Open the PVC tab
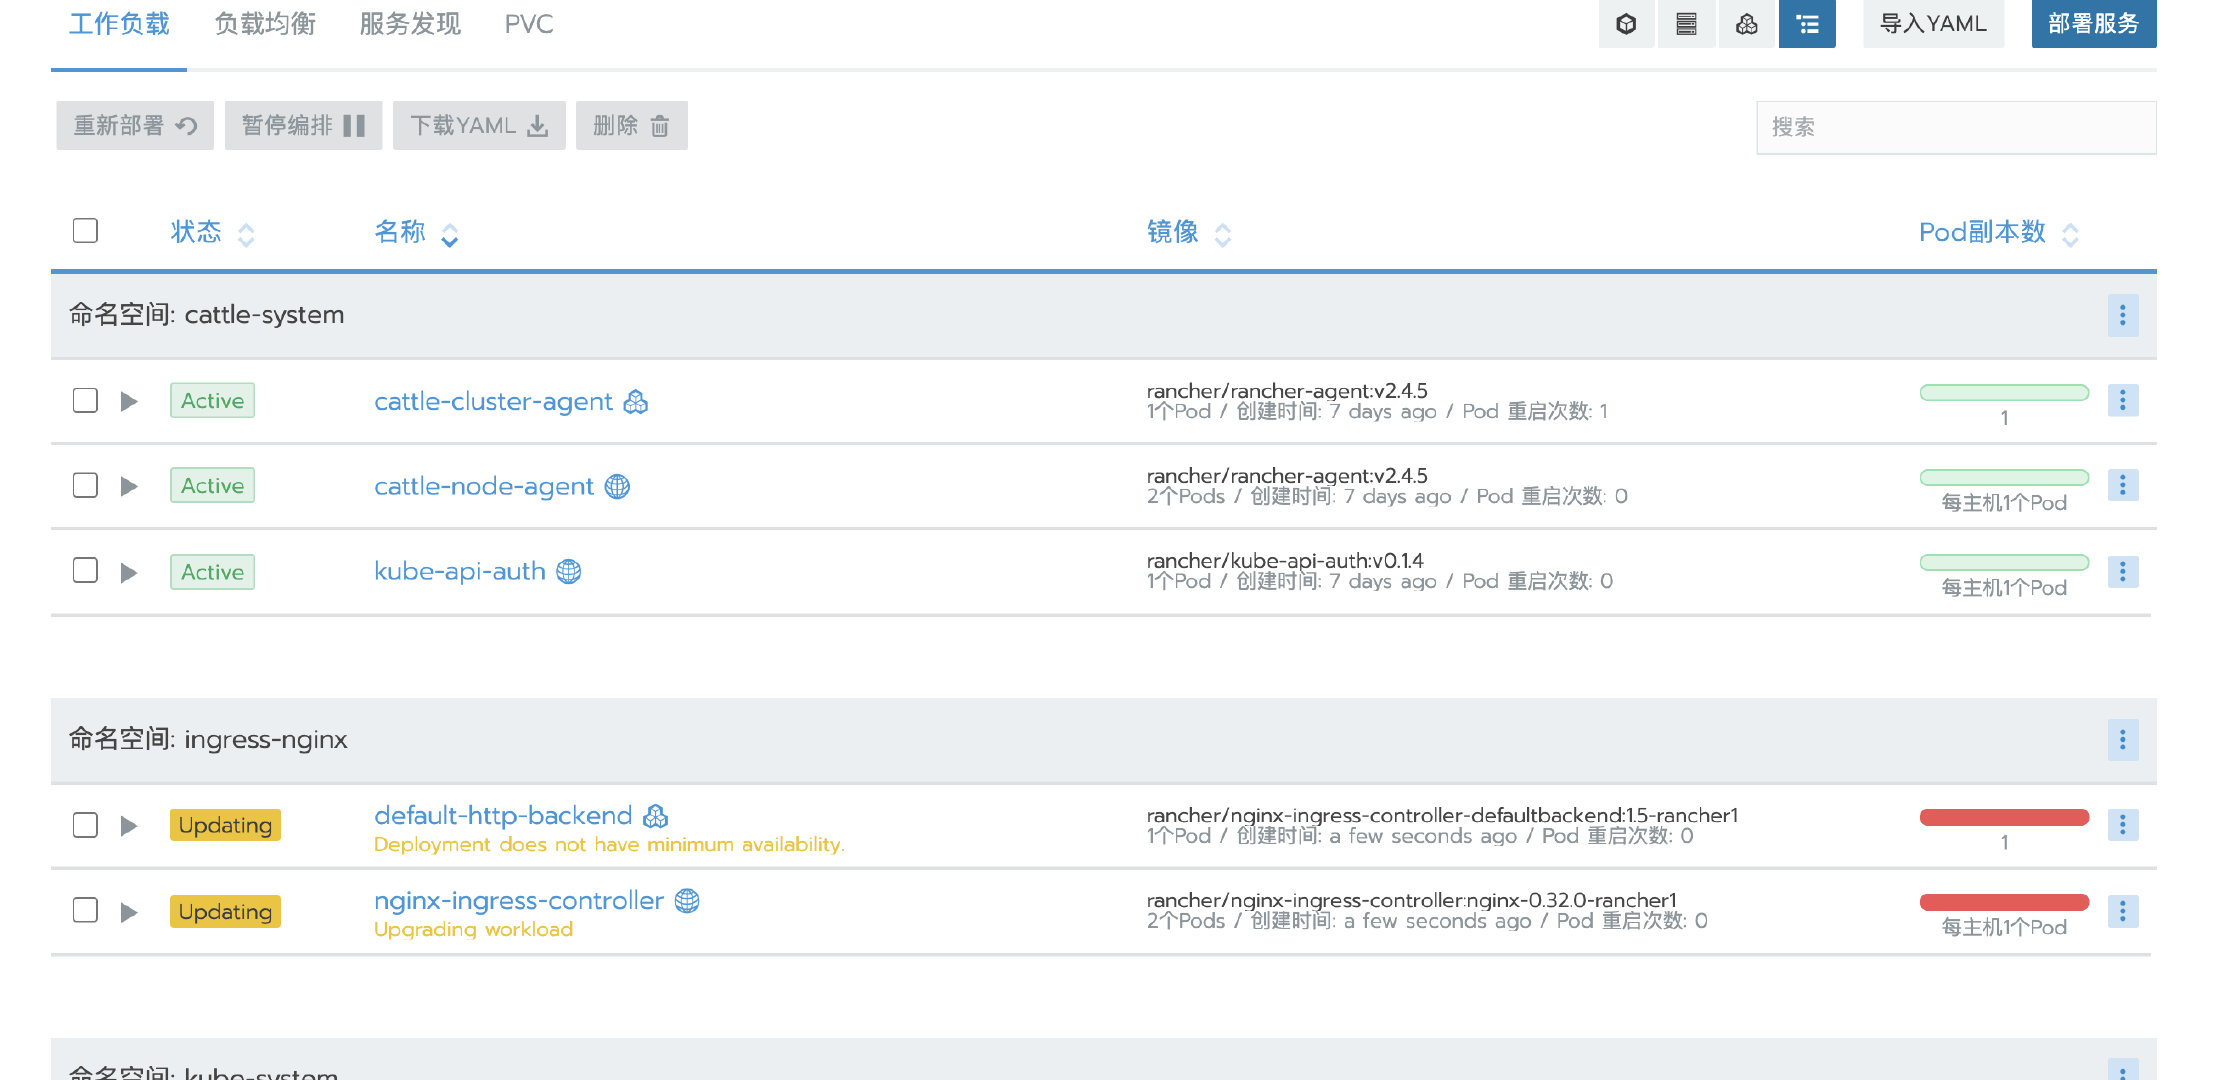The image size is (2230, 1080). pos(528,24)
